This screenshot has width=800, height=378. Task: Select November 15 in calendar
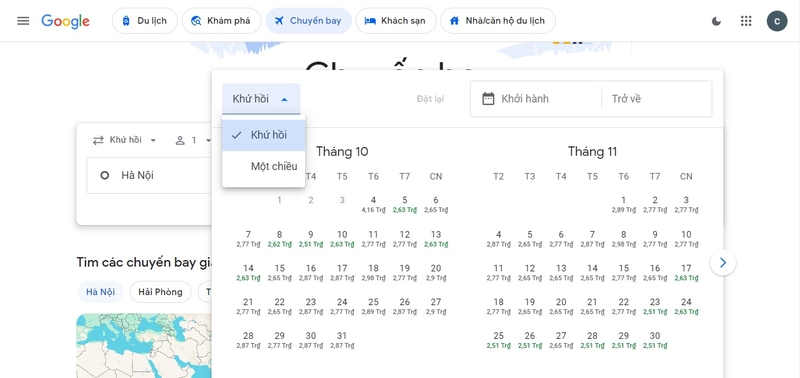(623, 272)
